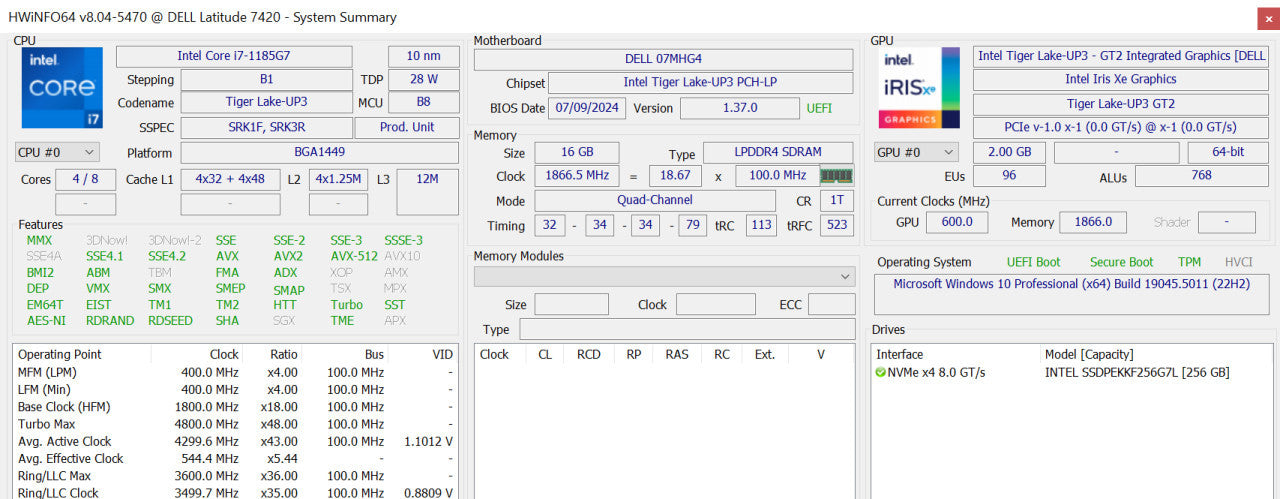The width and height of the screenshot is (1280, 499).
Task: Close the System Summary window
Action: click(1266, 17)
